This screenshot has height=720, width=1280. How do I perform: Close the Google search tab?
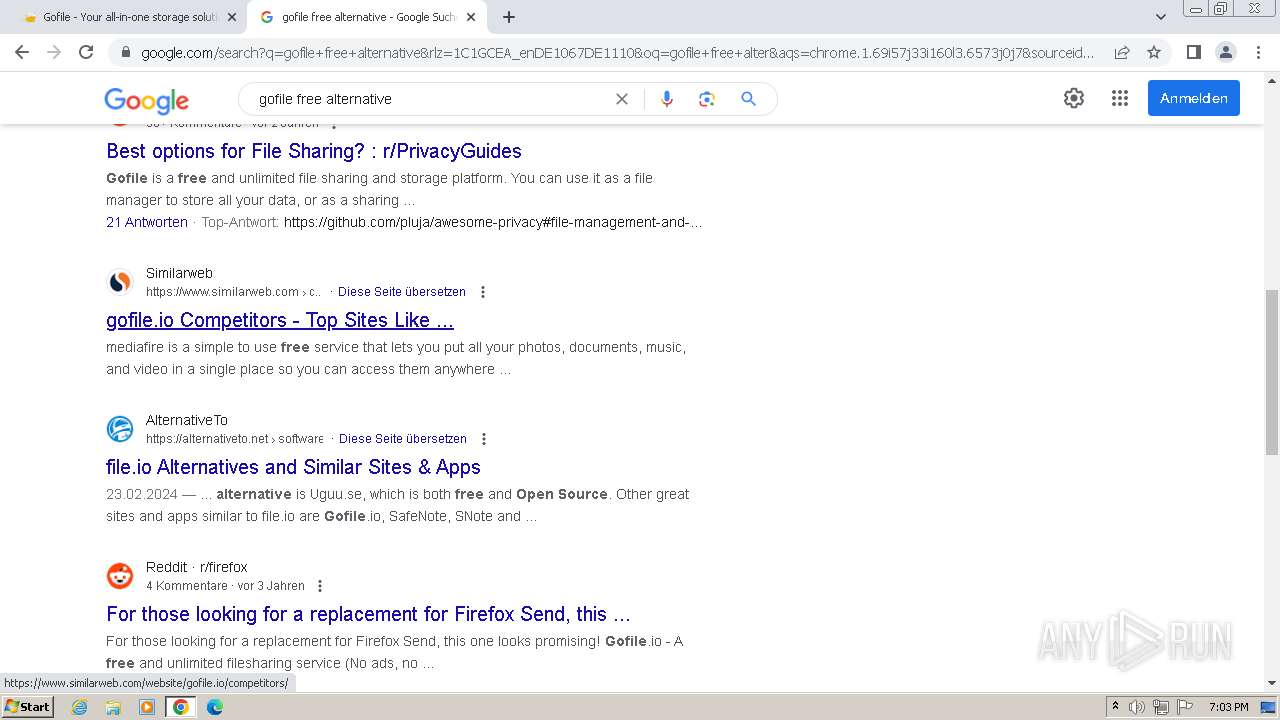click(471, 17)
